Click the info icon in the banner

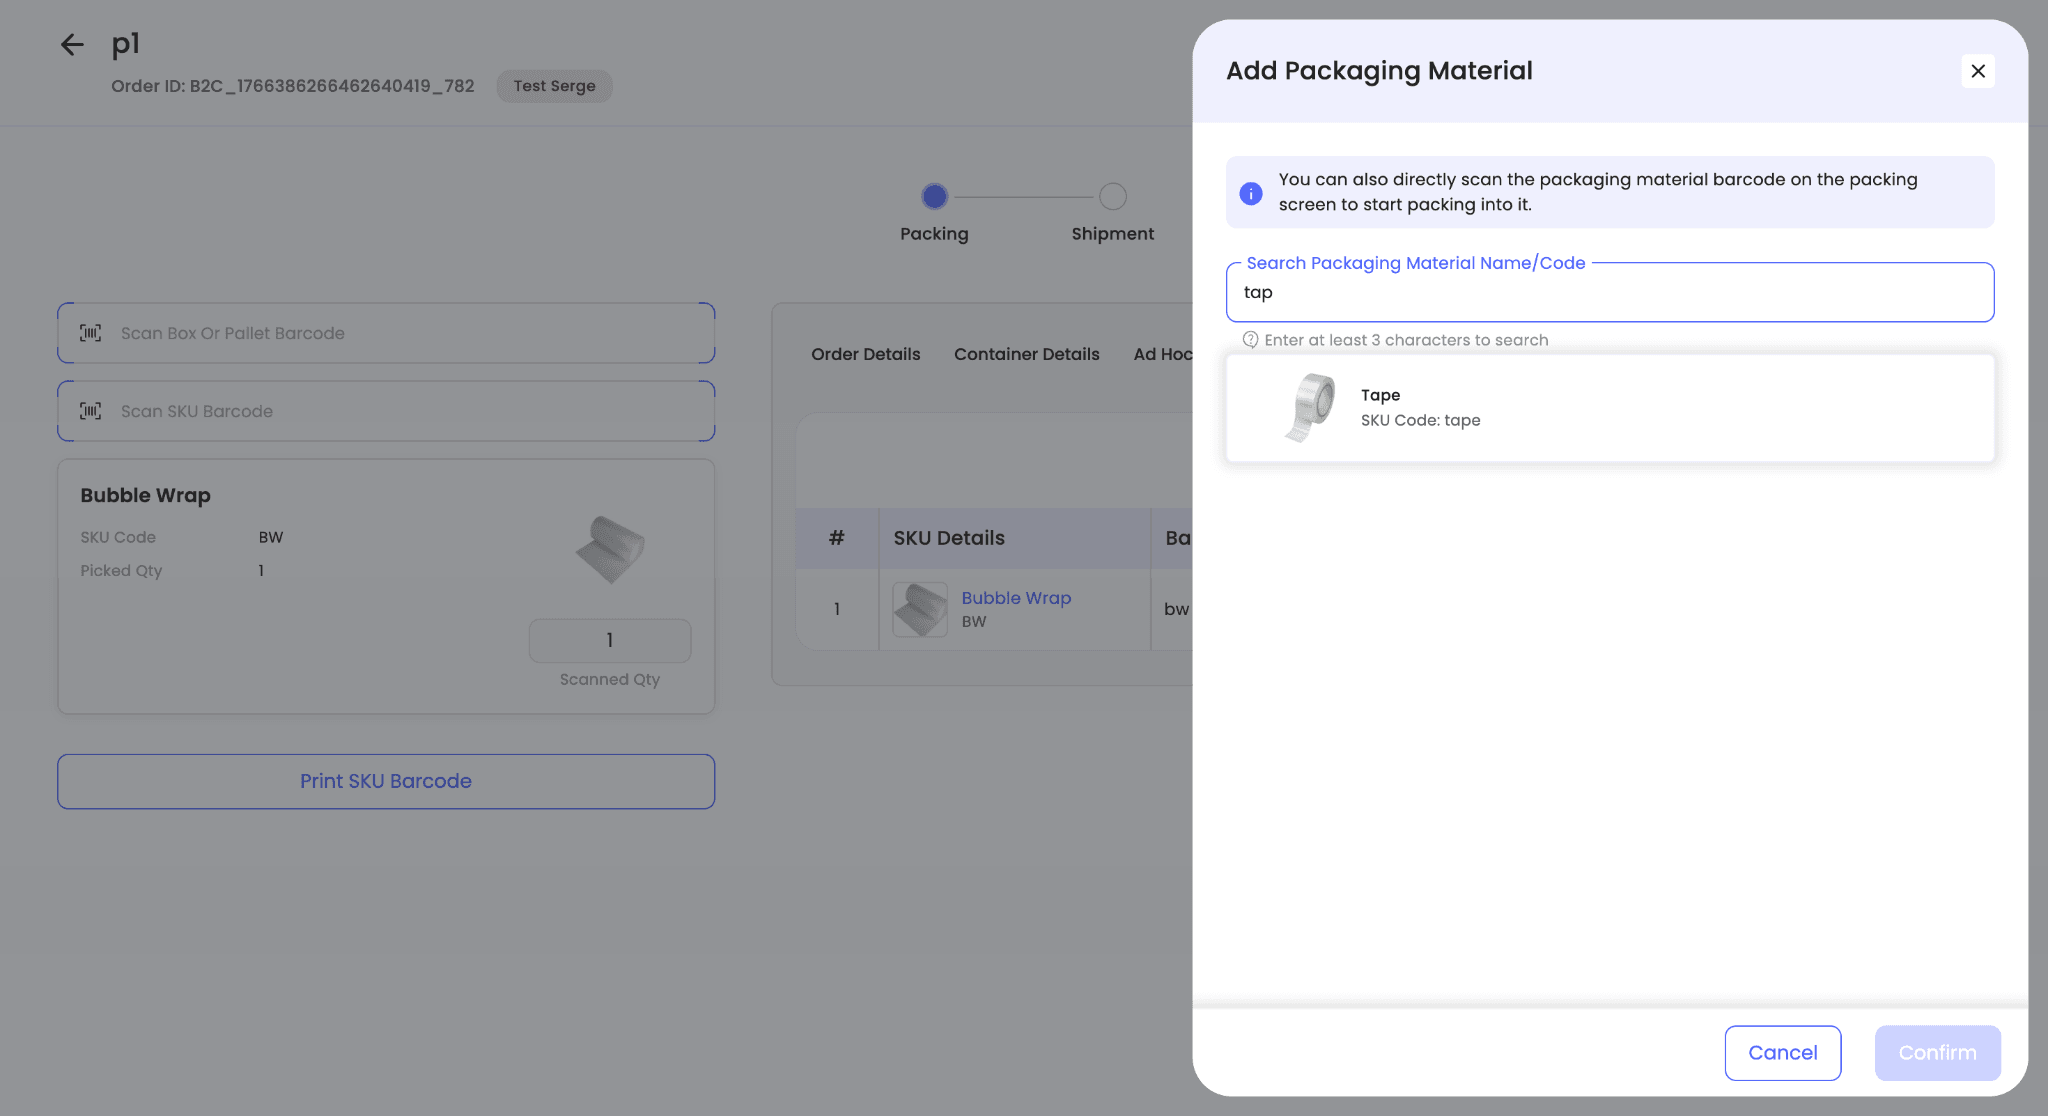1250,193
